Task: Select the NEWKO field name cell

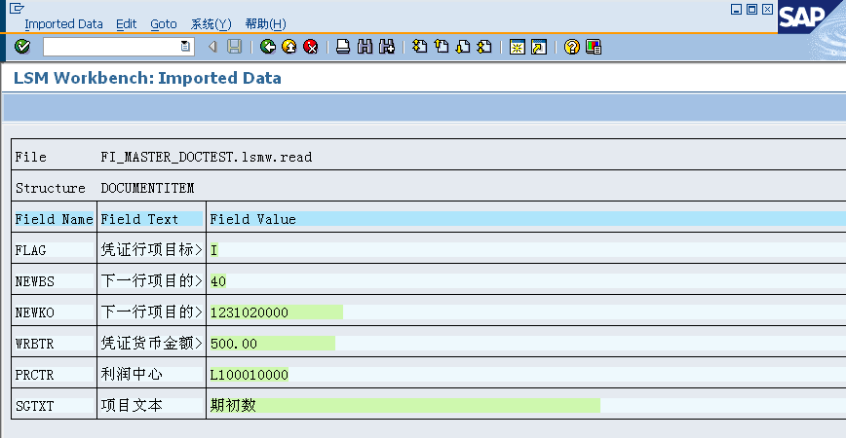Action: point(54,312)
